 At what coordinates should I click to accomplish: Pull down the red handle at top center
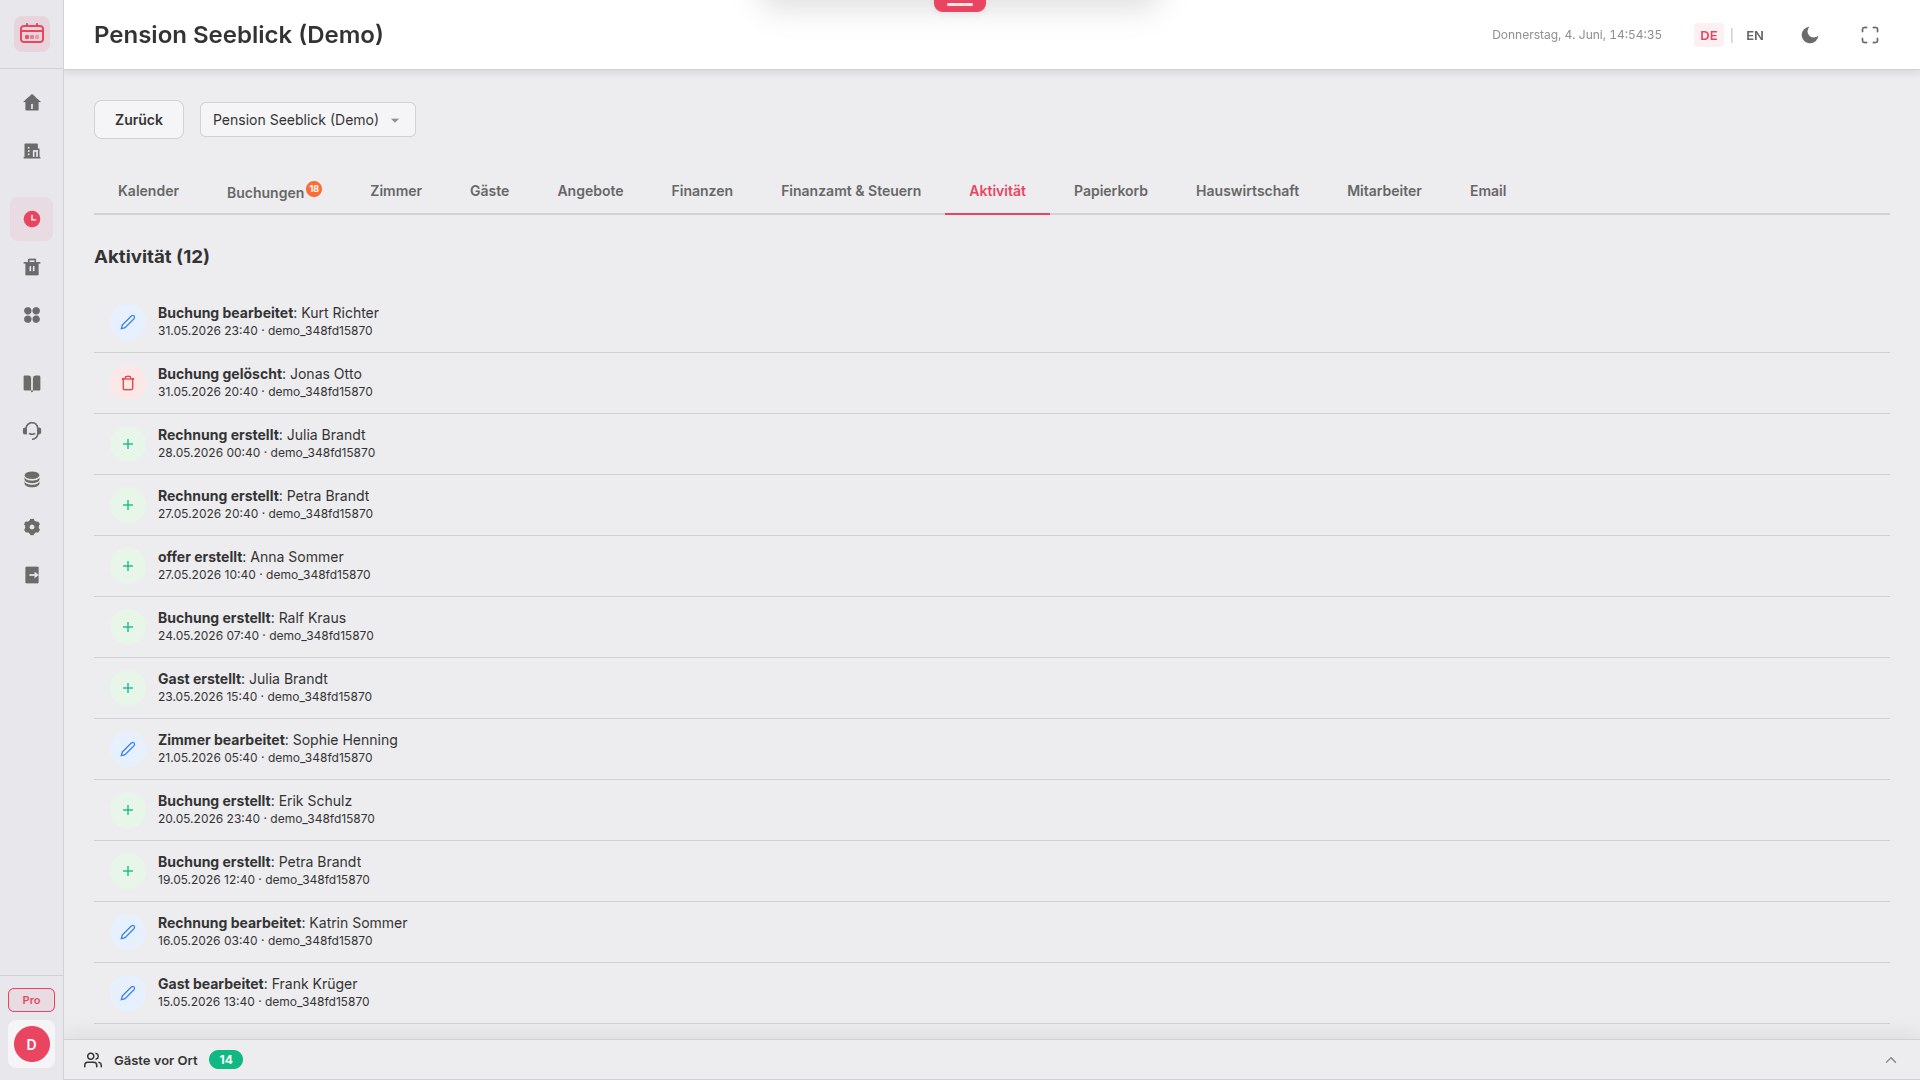click(960, 5)
